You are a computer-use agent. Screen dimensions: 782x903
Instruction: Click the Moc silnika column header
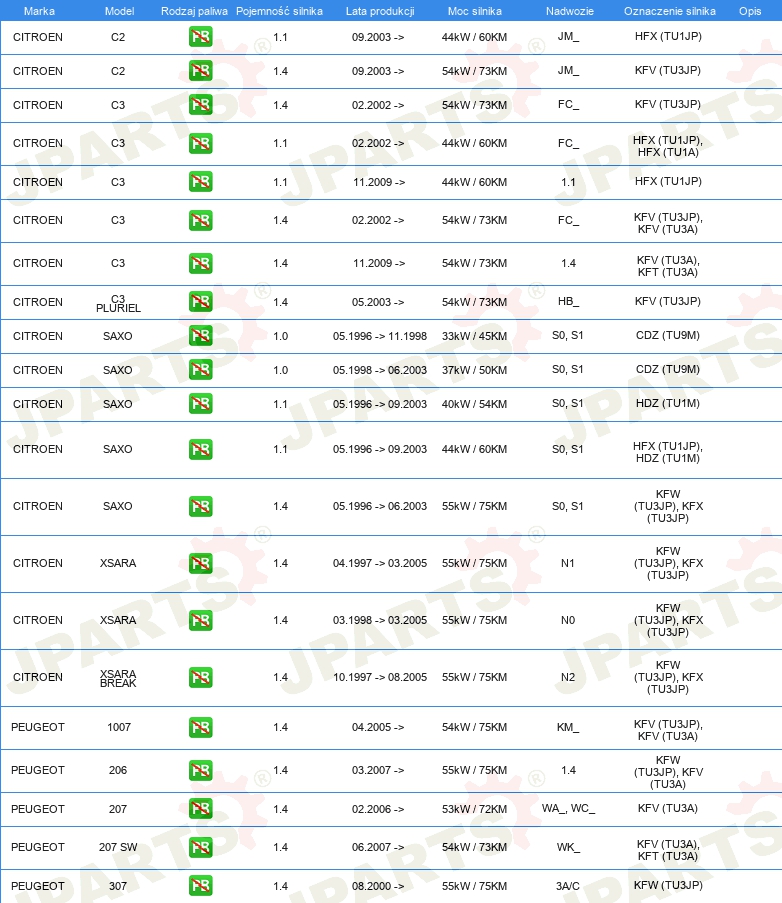474,11
